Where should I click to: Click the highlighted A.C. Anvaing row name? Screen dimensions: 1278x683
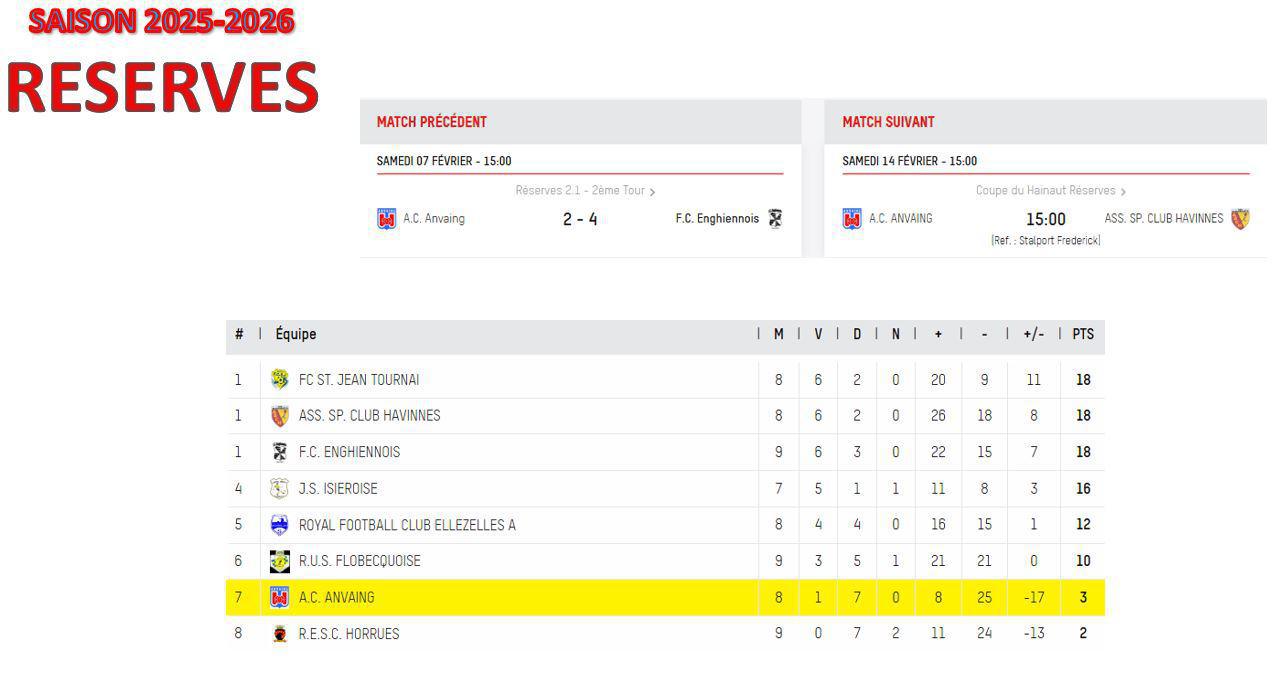pos(336,598)
